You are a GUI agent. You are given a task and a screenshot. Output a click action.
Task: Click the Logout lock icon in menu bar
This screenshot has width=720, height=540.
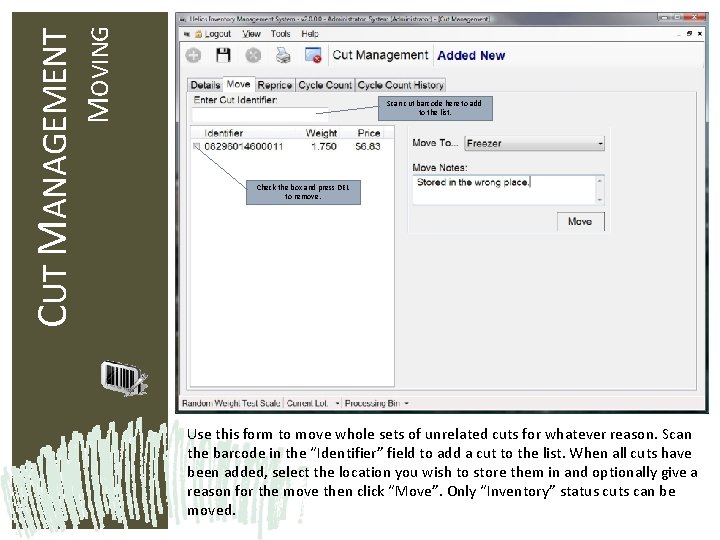(198, 34)
